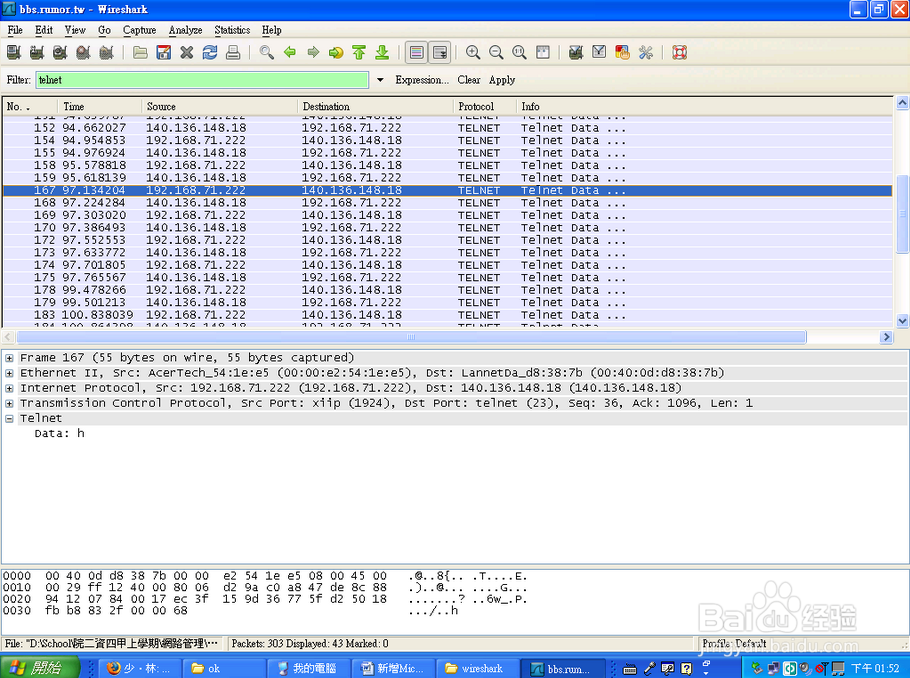Expand the Internet Protocol details
The height and width of the screenshot is (678, 910).
pos(9,388)
